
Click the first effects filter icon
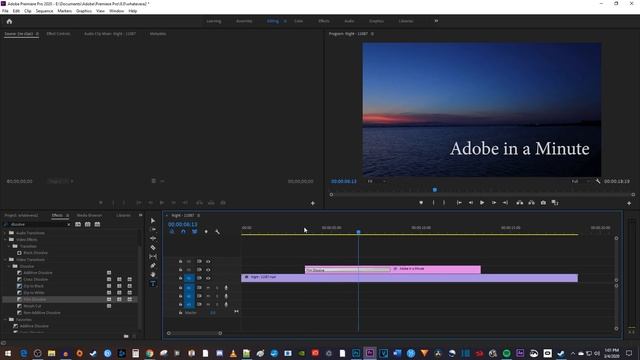pos(78,224)
